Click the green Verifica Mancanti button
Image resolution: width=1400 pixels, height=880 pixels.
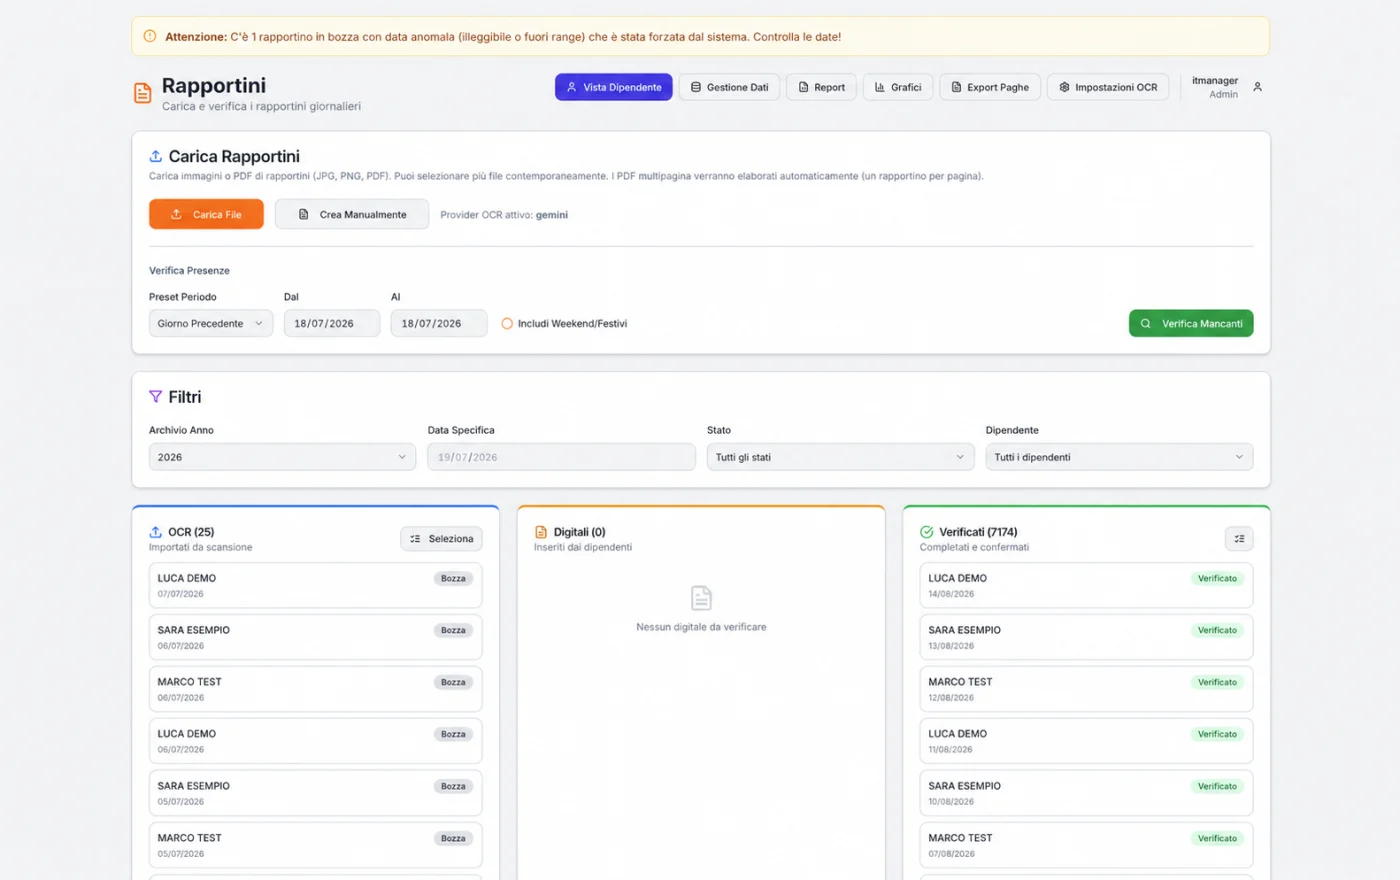[1191, 323]
